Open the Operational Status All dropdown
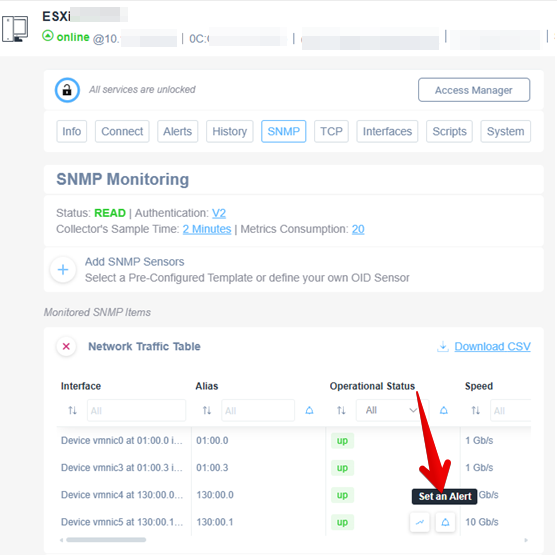 pos(392,410)
